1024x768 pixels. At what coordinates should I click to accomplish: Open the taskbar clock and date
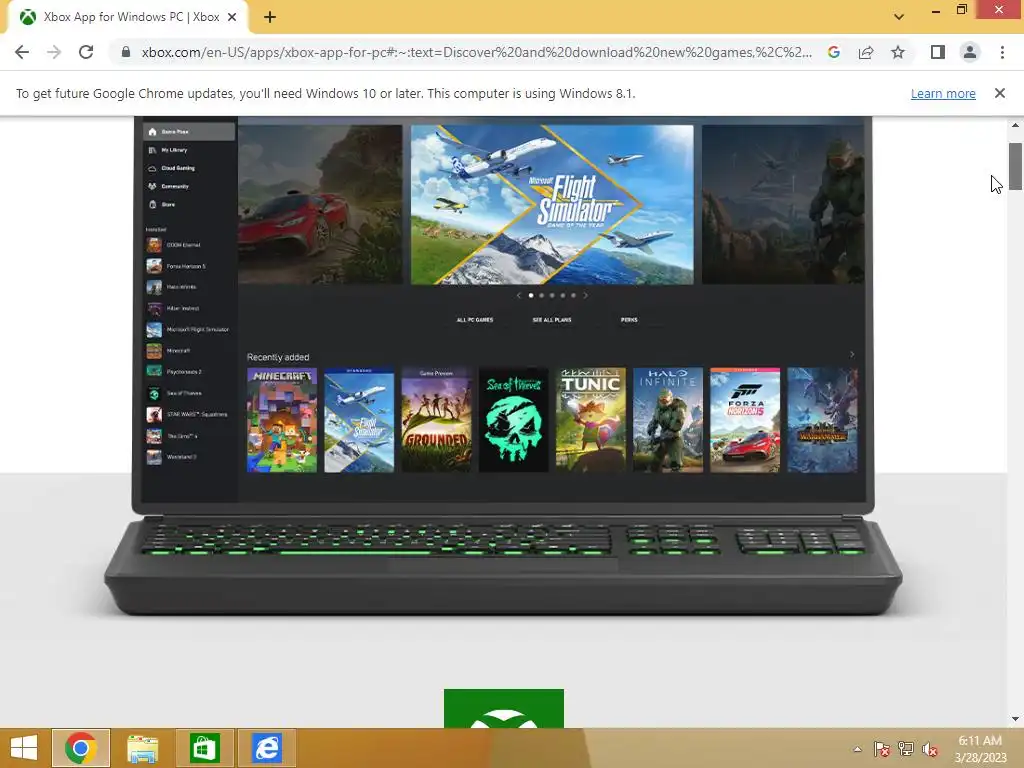(980, 749)
